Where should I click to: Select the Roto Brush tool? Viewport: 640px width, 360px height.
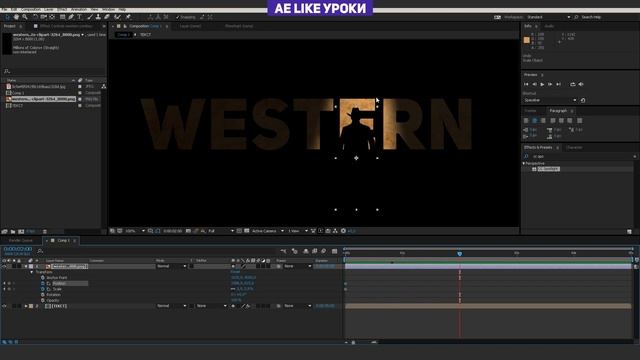click(x=118, y=17)
